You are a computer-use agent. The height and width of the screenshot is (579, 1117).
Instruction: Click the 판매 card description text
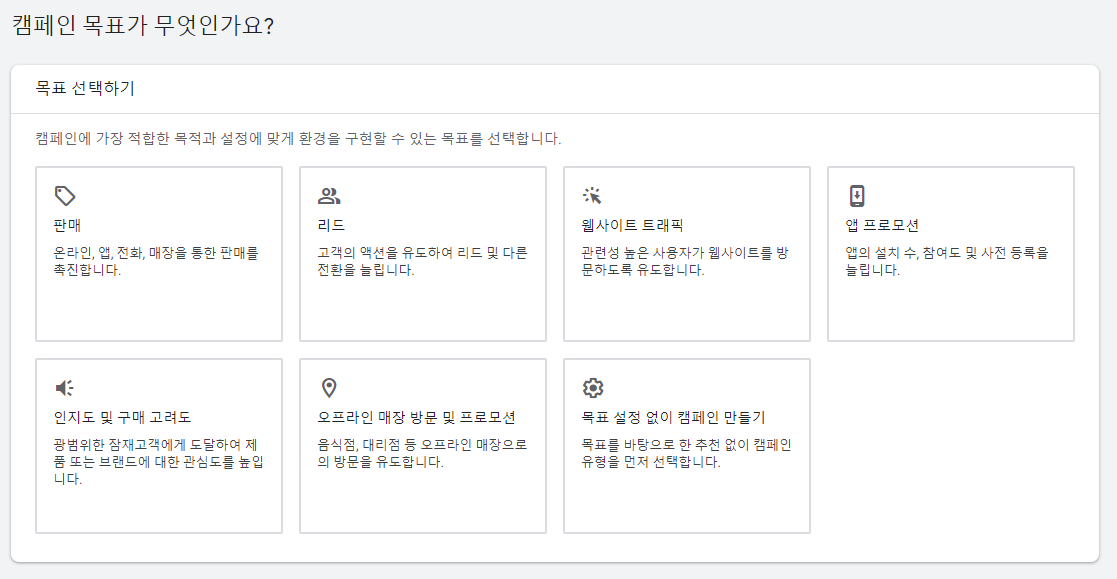coord(156,261)
